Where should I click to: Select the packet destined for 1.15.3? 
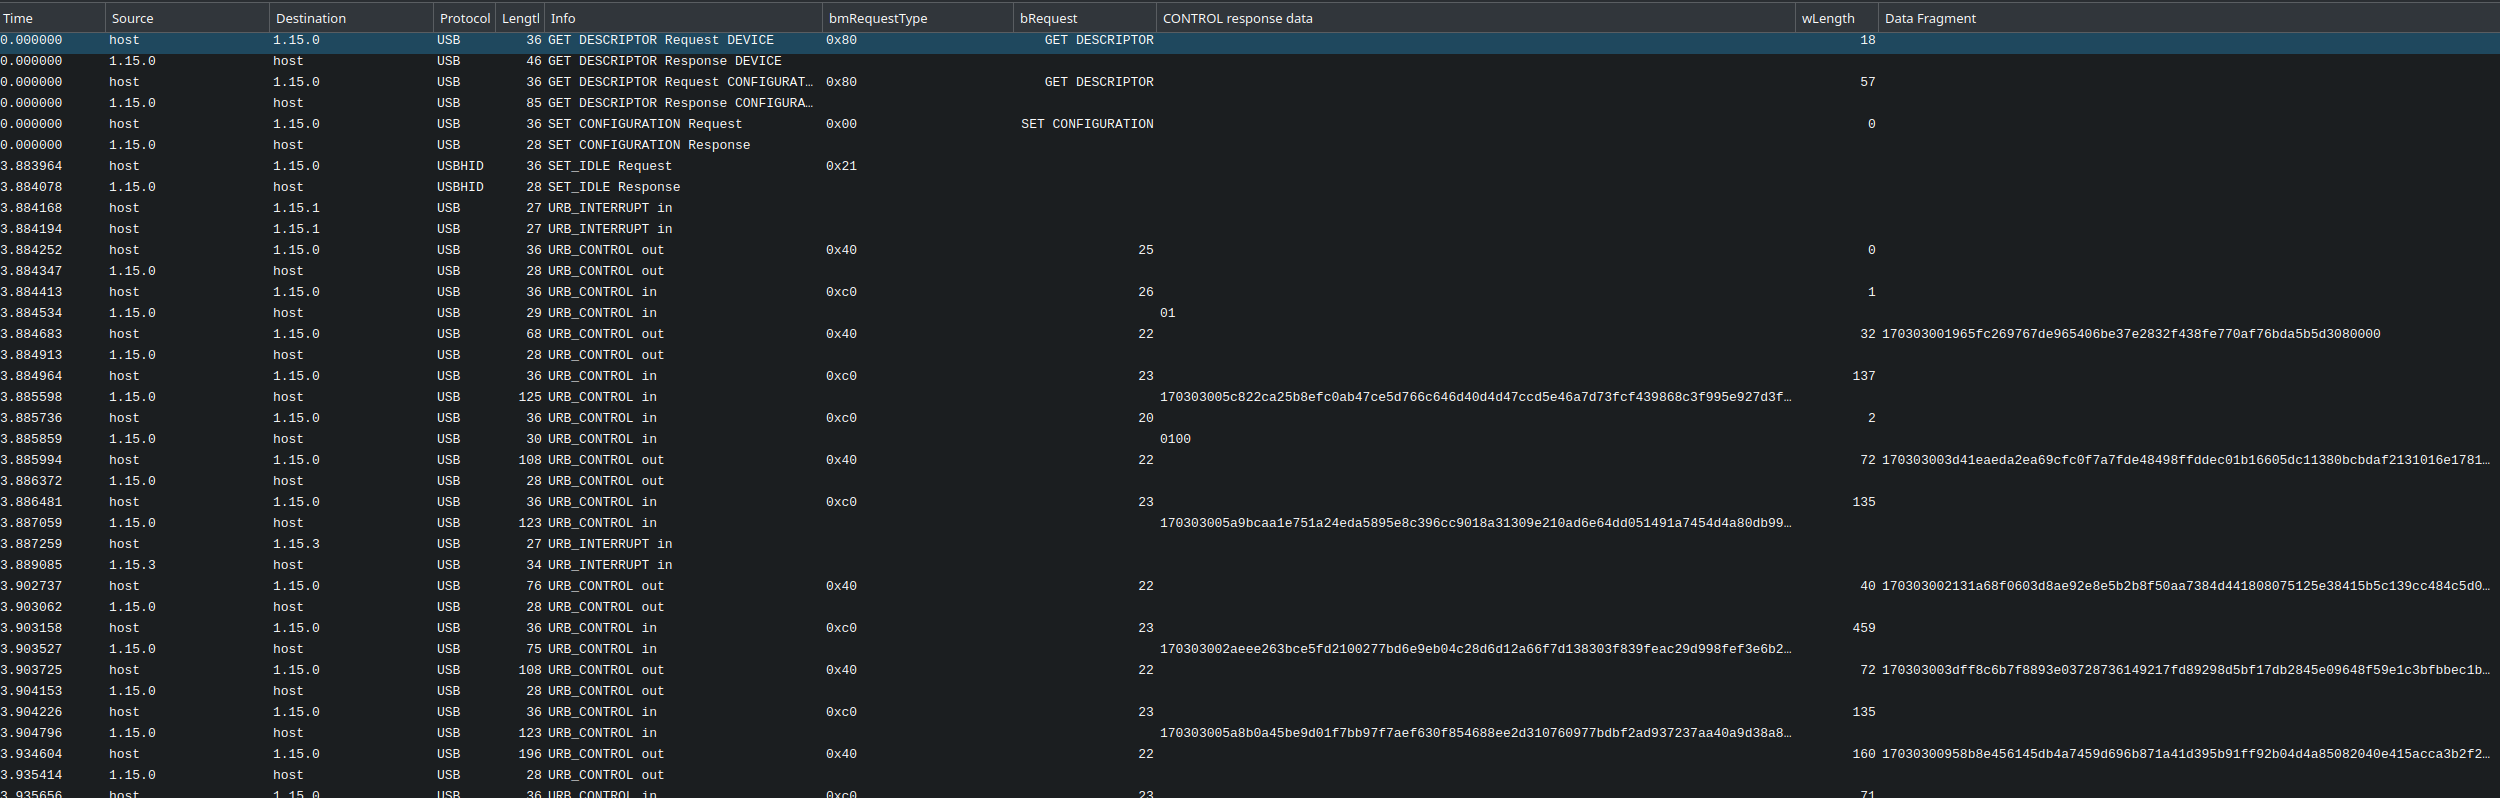(x=1250, y=544)
